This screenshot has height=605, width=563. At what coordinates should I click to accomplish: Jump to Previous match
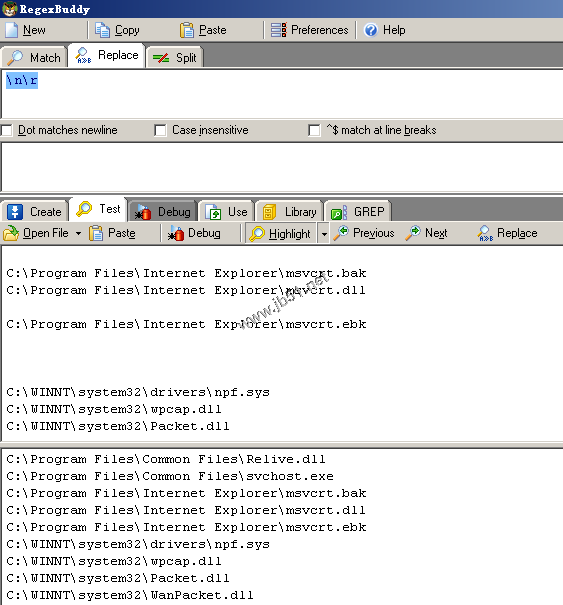point(364,233)
